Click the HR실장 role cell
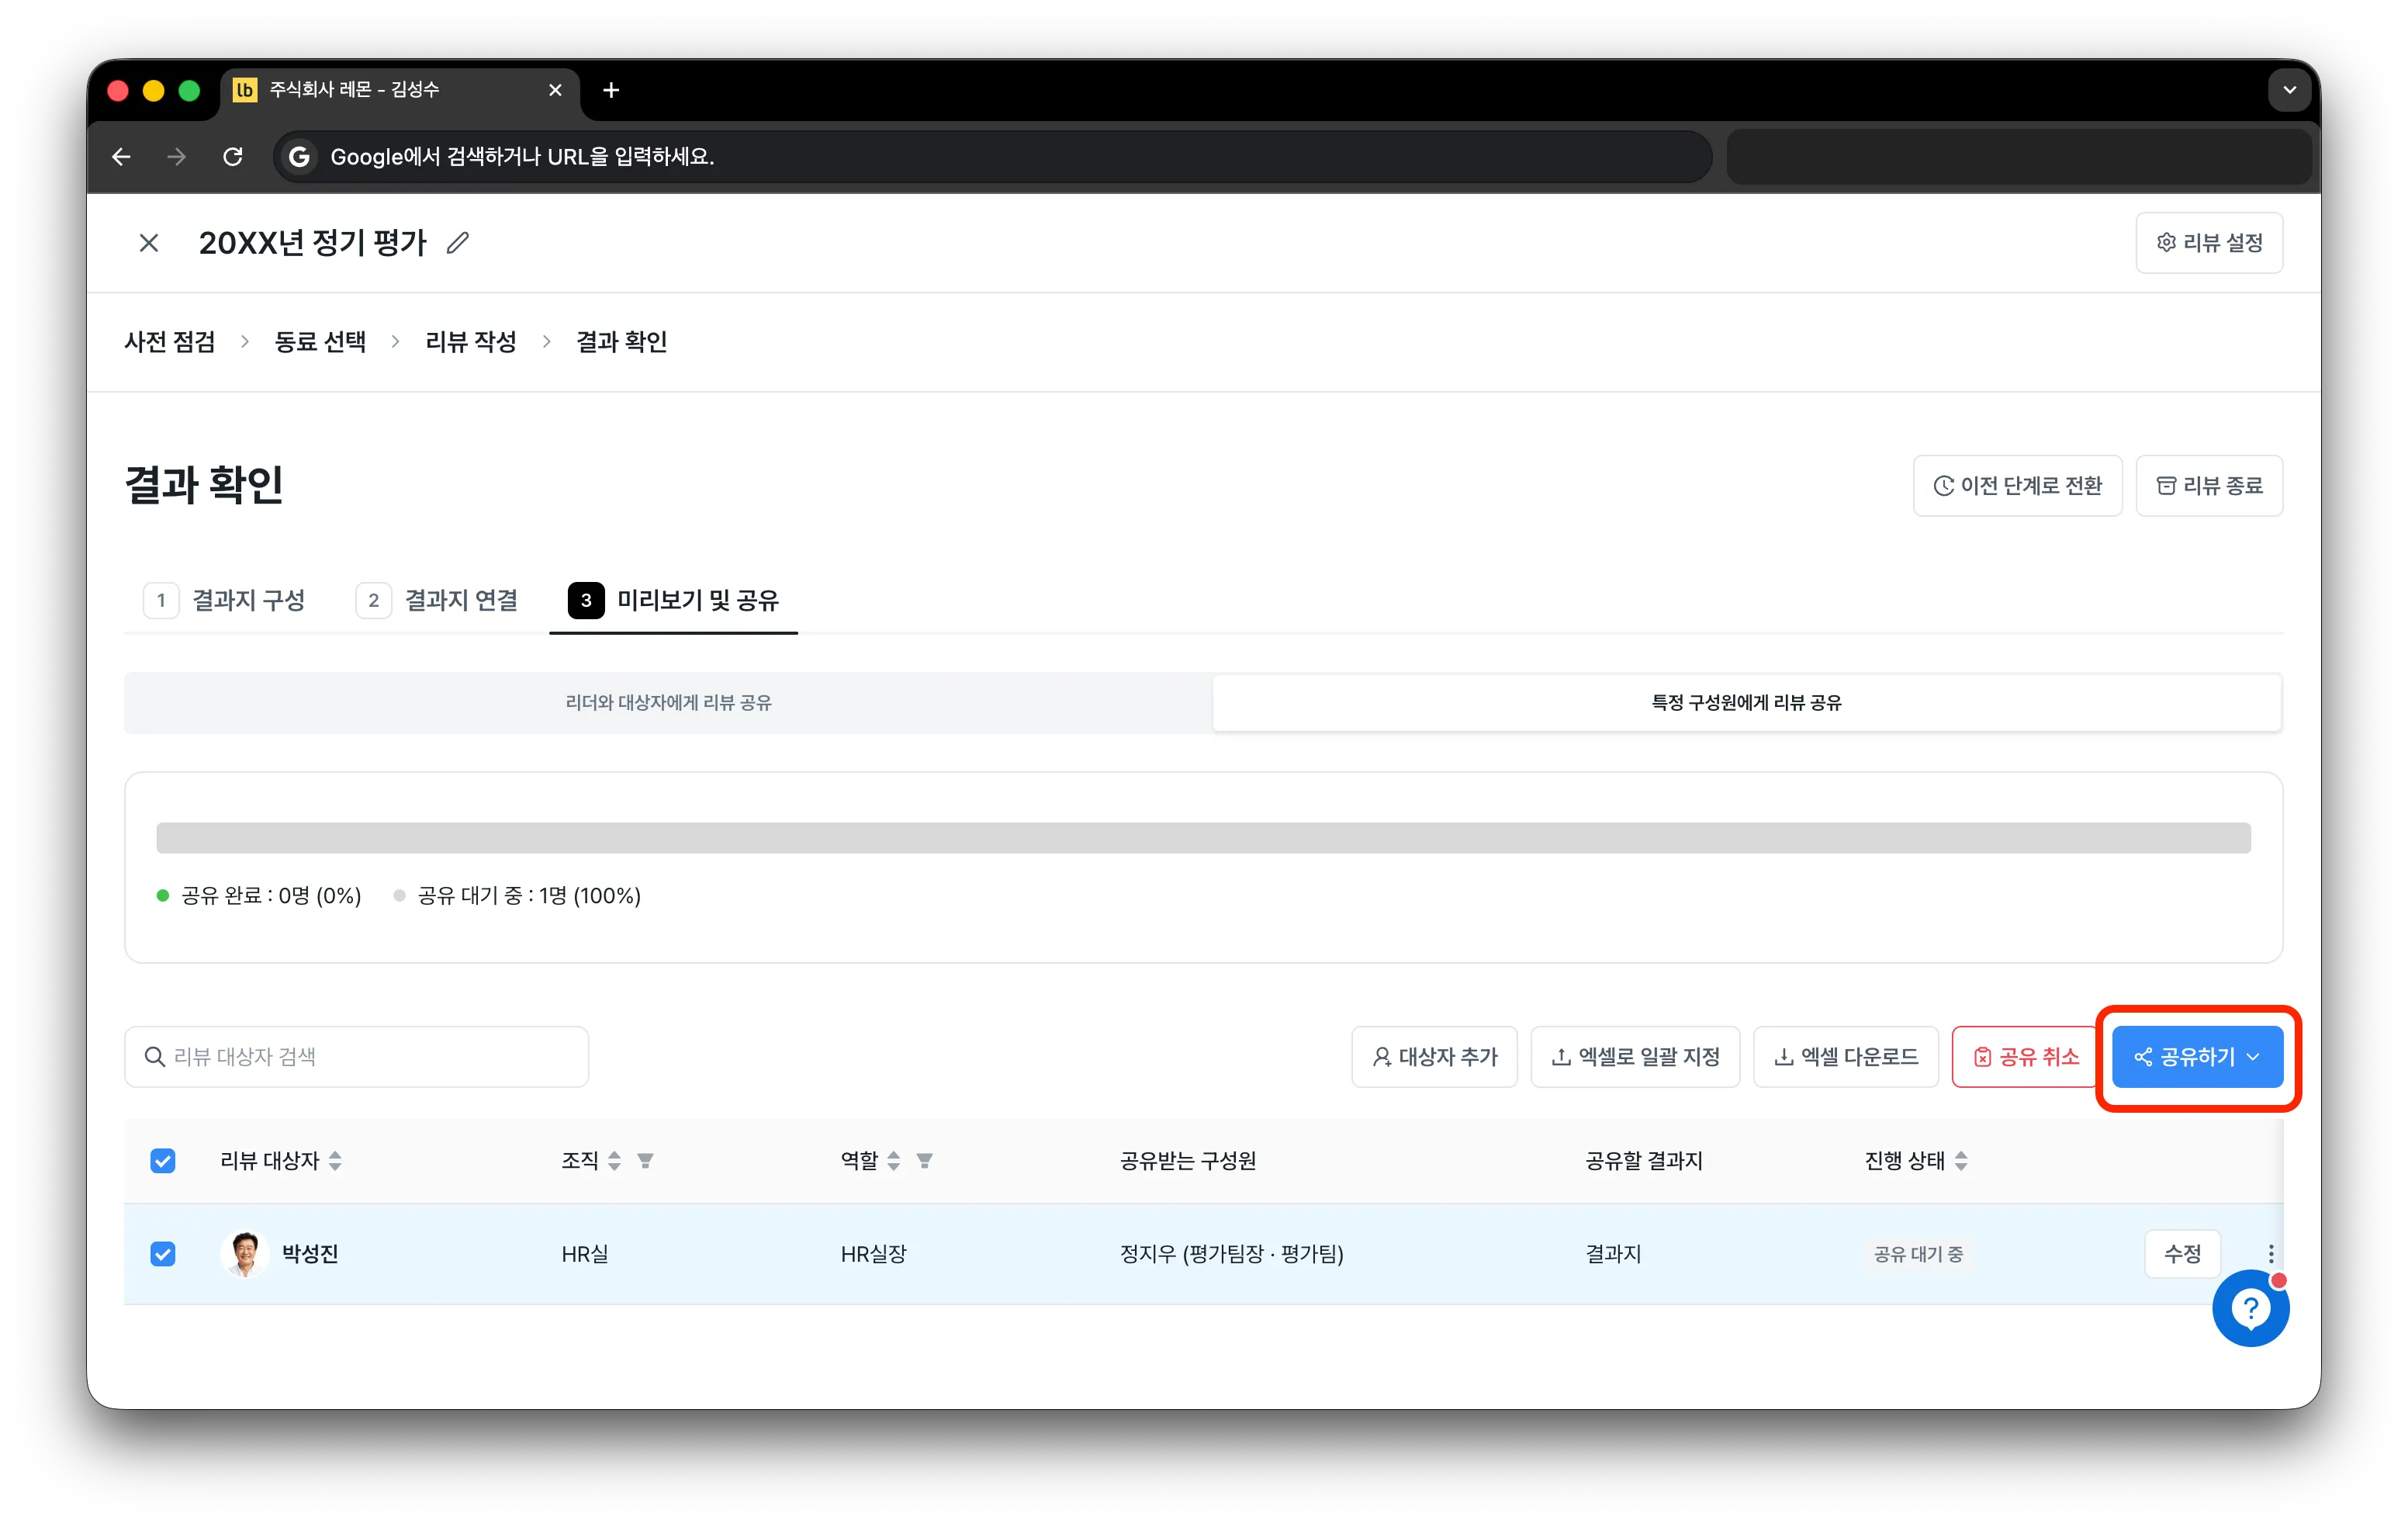The width and height of the screenshot is (2408, 1524). (873, 1254)
